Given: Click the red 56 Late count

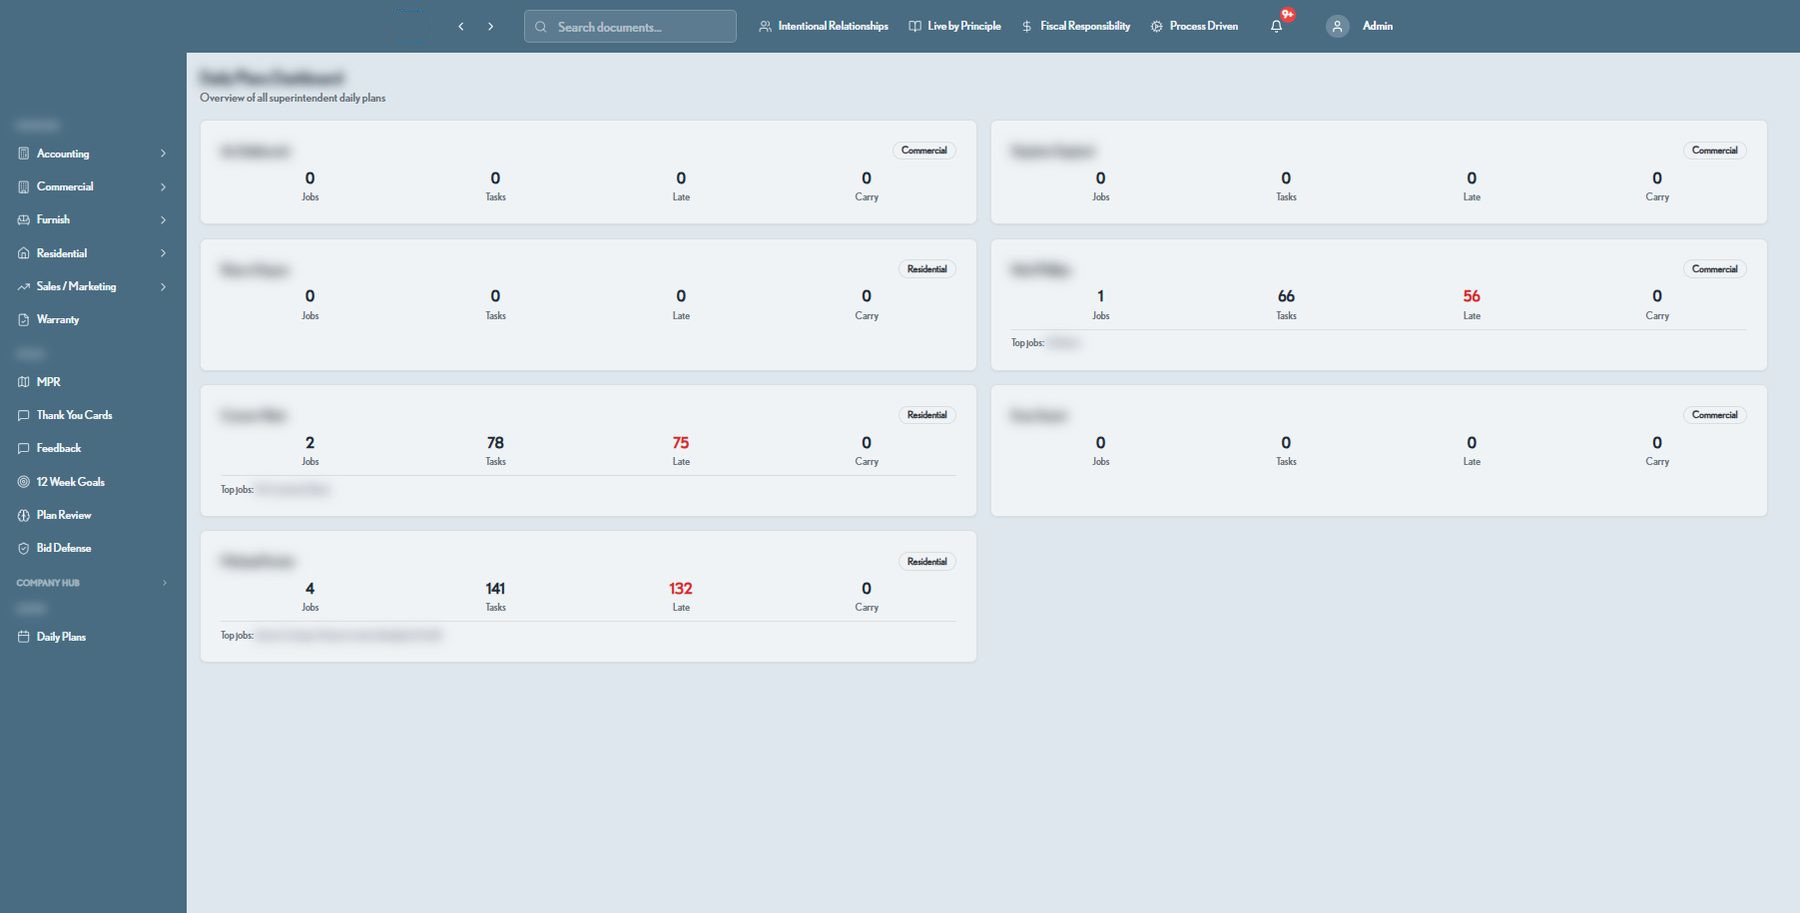Looking at the screenshot, I should [1471, 297].
